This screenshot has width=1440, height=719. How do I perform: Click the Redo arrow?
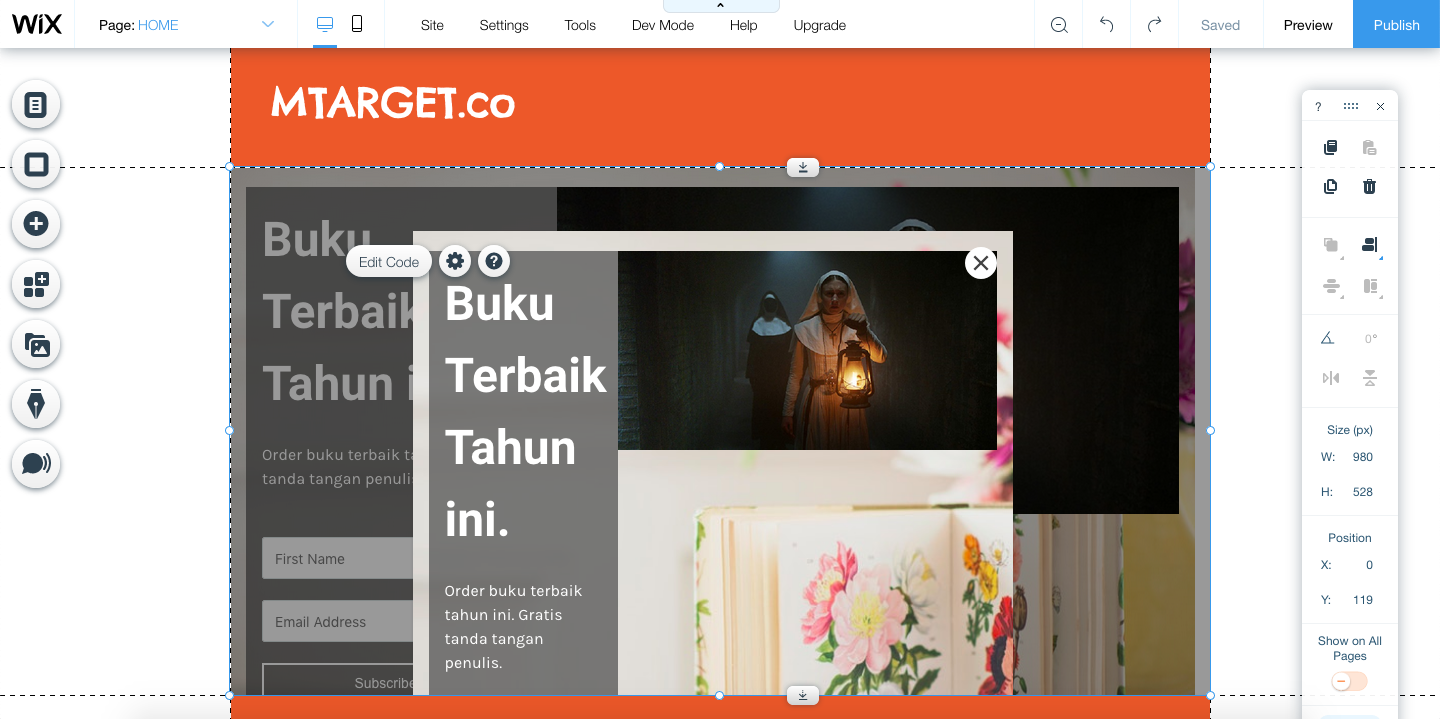click(1154, 25)
